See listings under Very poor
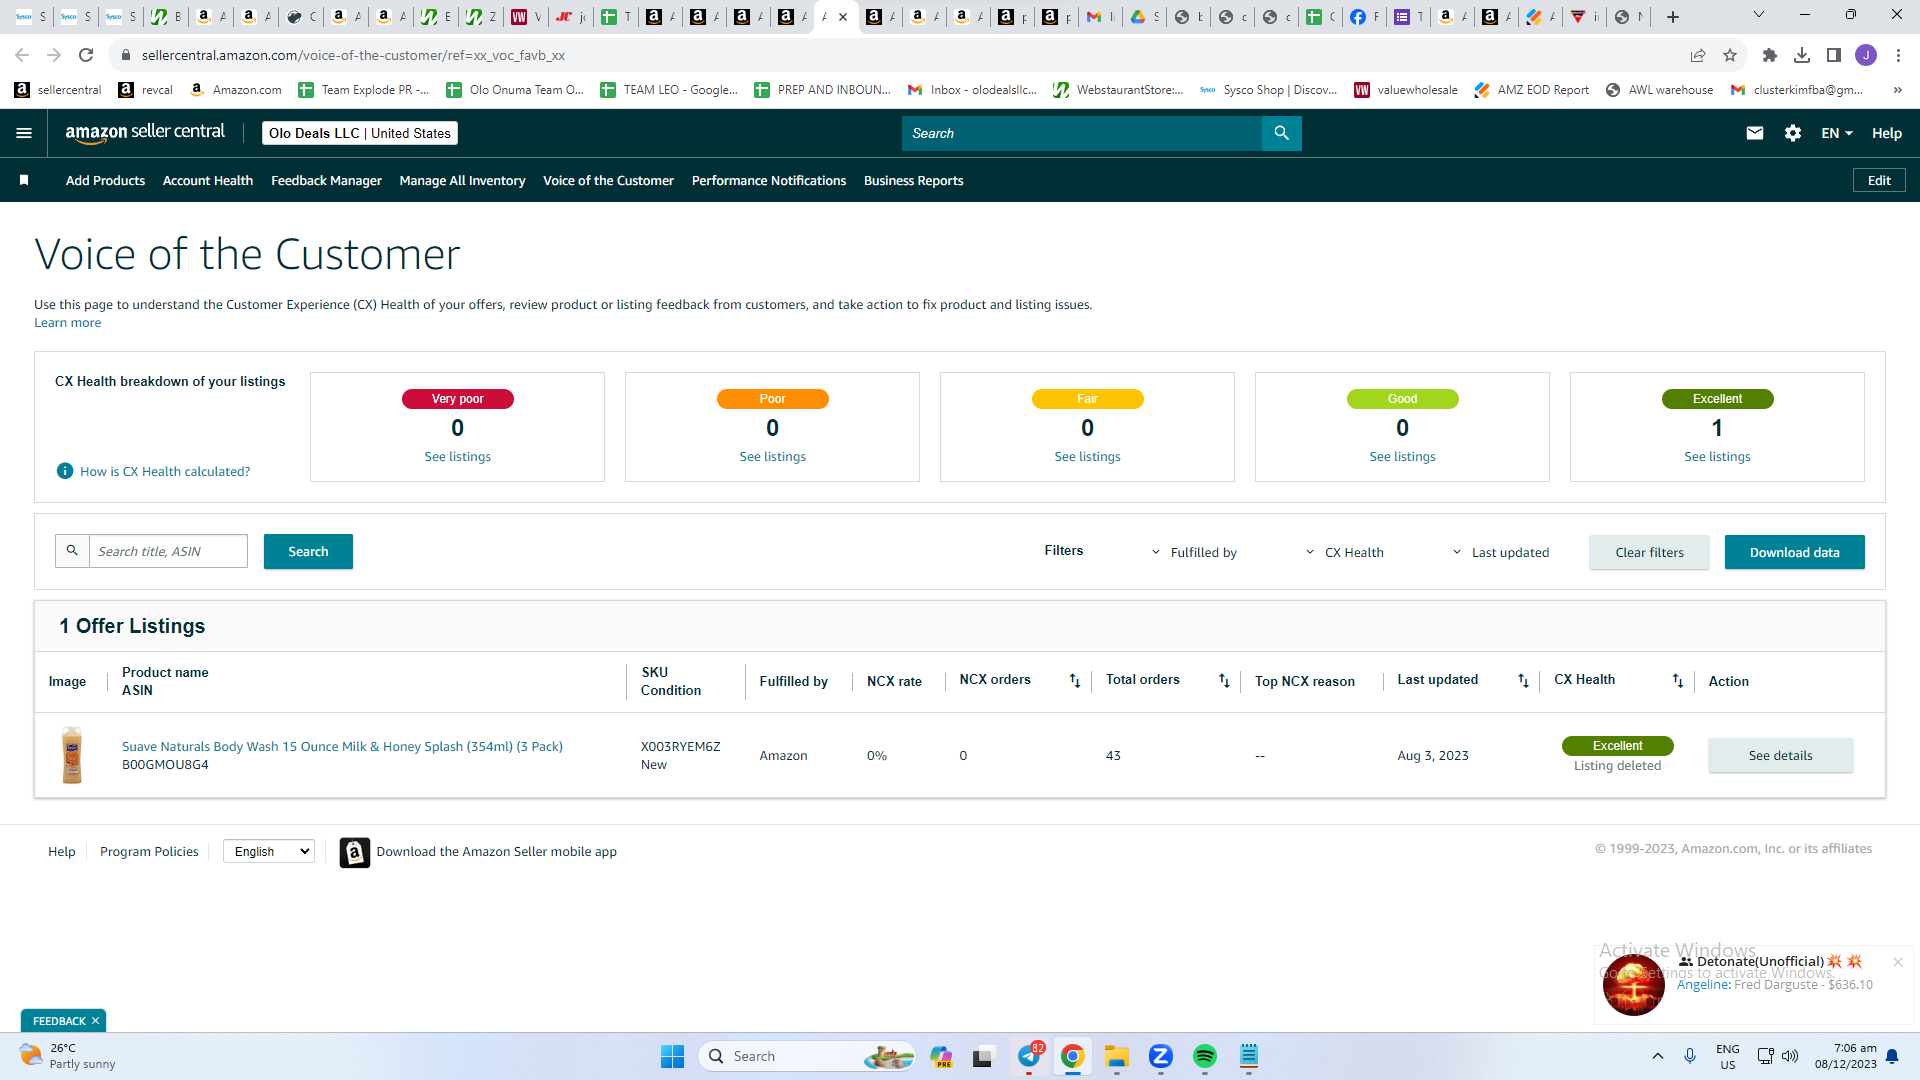The image size is (1920, 1080). click(x=457, y=456)
